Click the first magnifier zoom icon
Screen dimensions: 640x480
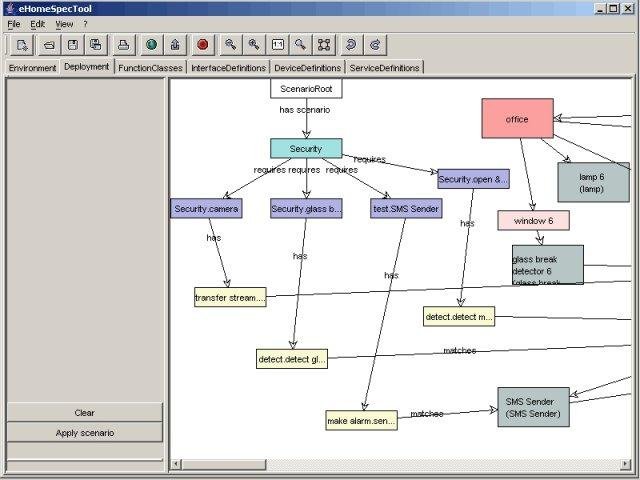coord(231,44)
